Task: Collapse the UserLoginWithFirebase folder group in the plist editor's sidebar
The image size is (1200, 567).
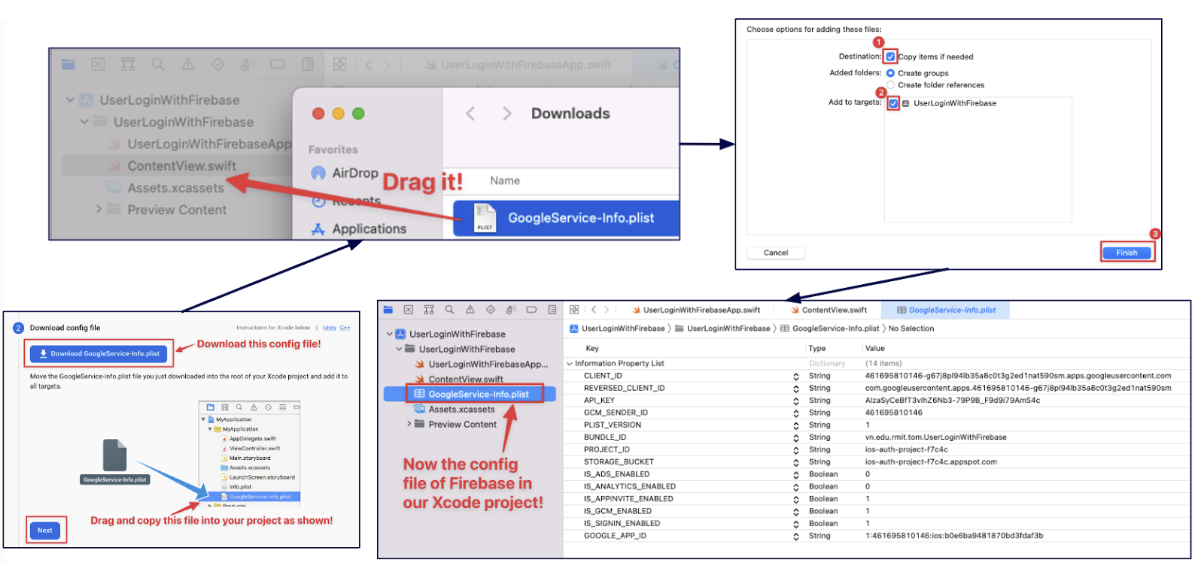Action: tap(399, 349)
